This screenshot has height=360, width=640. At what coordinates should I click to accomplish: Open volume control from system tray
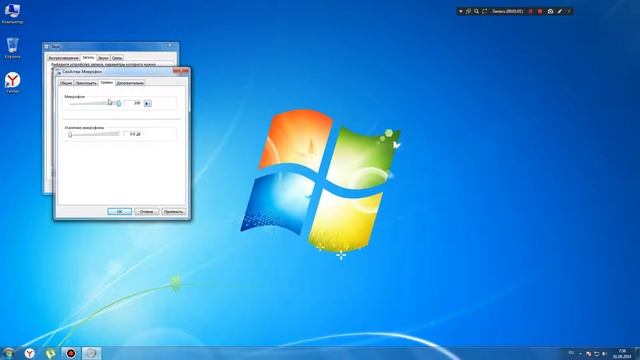tap(604, 354)
